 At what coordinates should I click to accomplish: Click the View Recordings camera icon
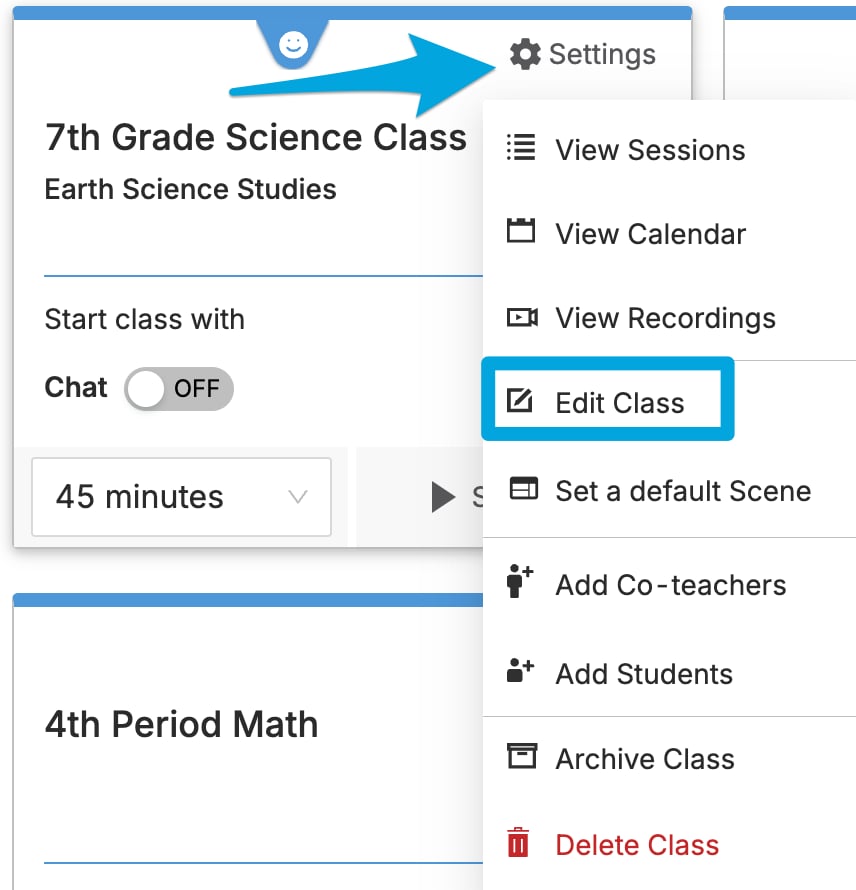522,317
